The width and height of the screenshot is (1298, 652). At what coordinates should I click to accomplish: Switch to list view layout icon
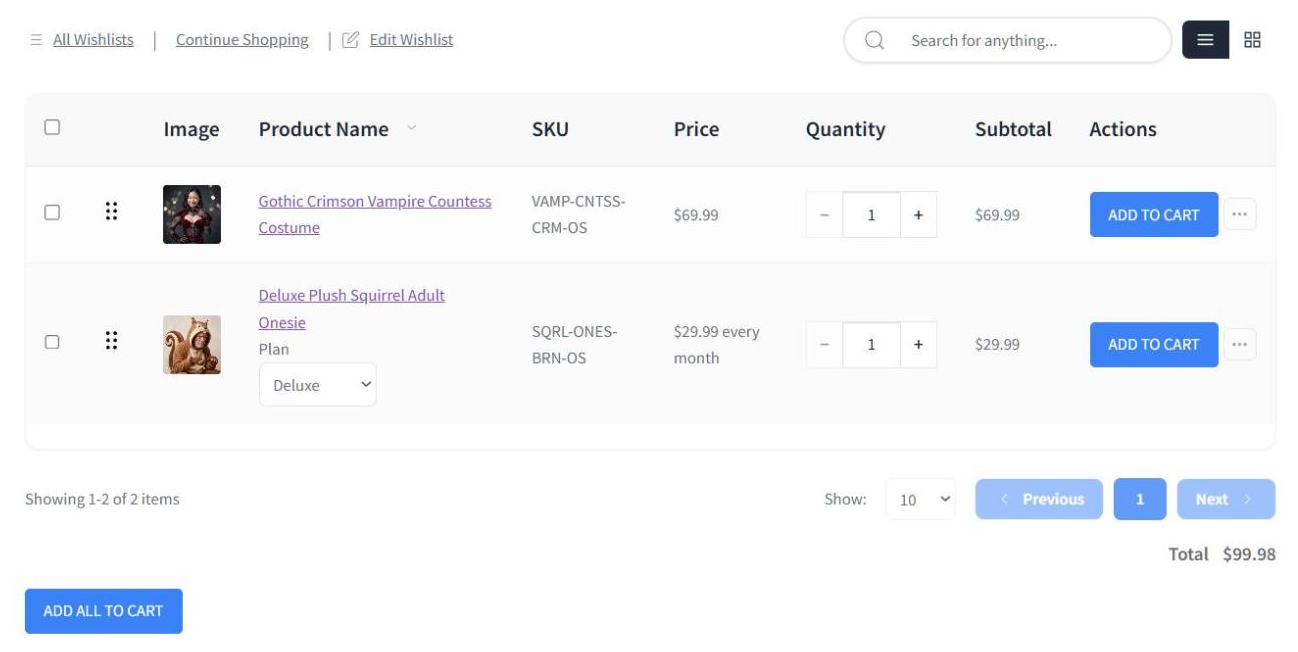click(1205, 40)
